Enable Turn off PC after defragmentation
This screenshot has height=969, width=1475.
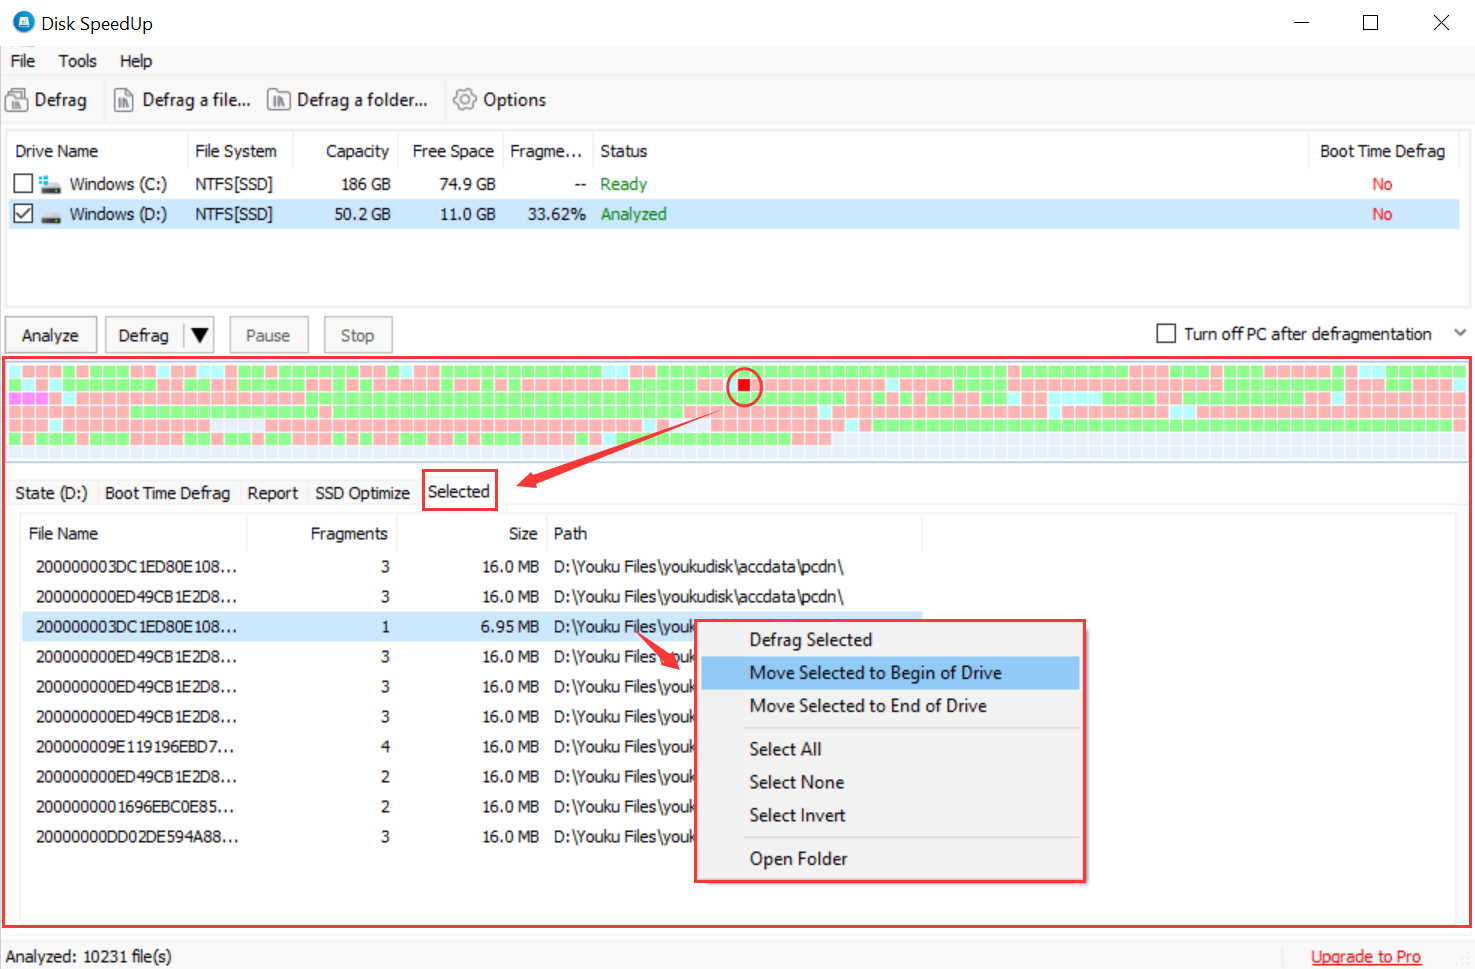click(1165, 333)
